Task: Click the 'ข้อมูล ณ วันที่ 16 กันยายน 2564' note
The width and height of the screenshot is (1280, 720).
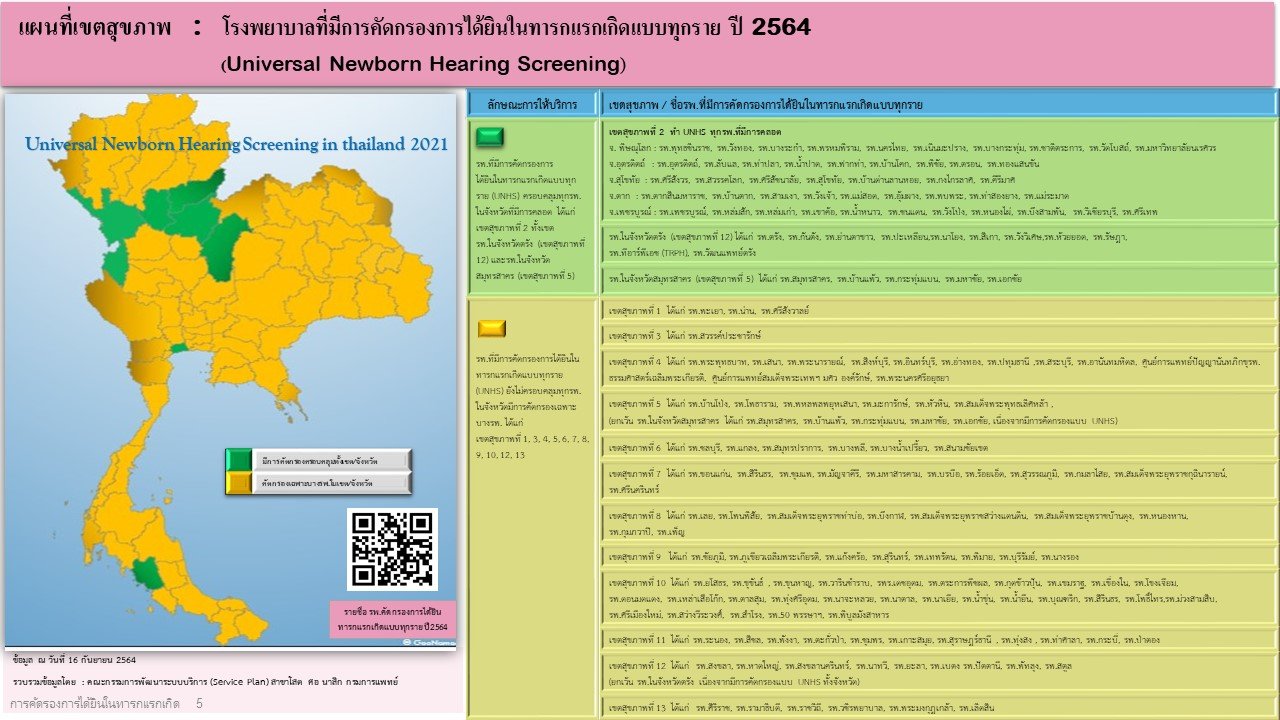Action: pos(76,660)
